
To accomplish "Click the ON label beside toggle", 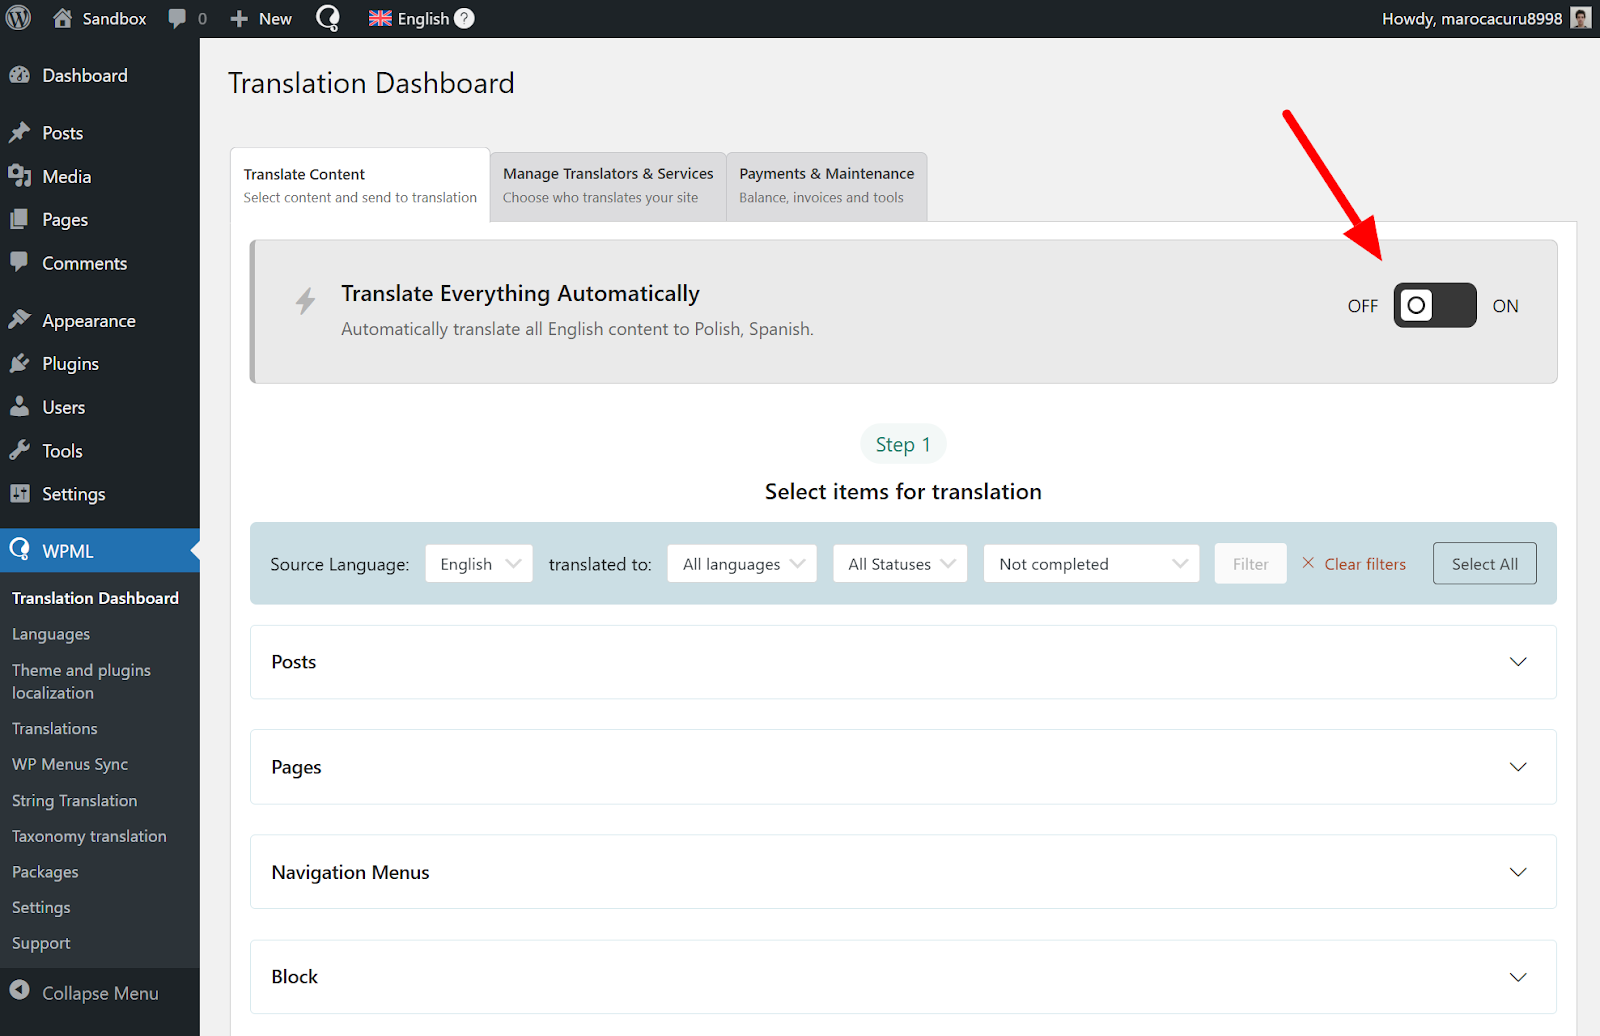I will click(1505, 306).
